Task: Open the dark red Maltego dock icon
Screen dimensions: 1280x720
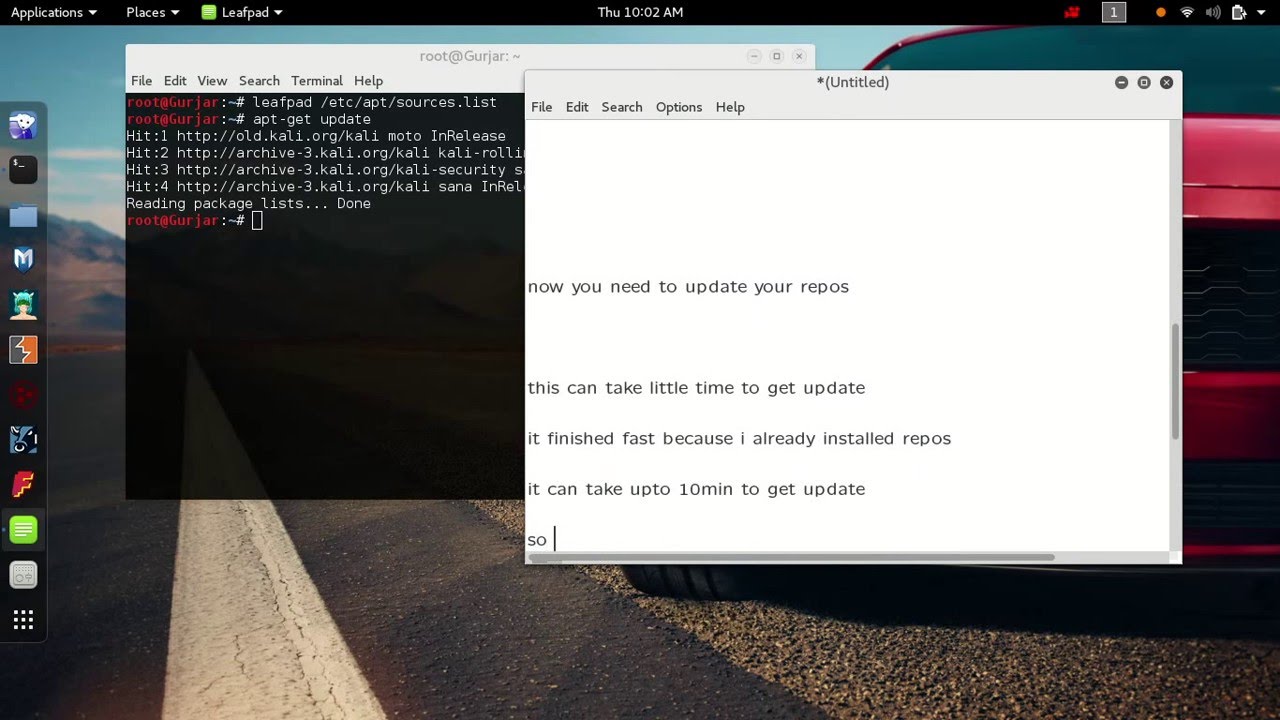Action: click(23, 395)
